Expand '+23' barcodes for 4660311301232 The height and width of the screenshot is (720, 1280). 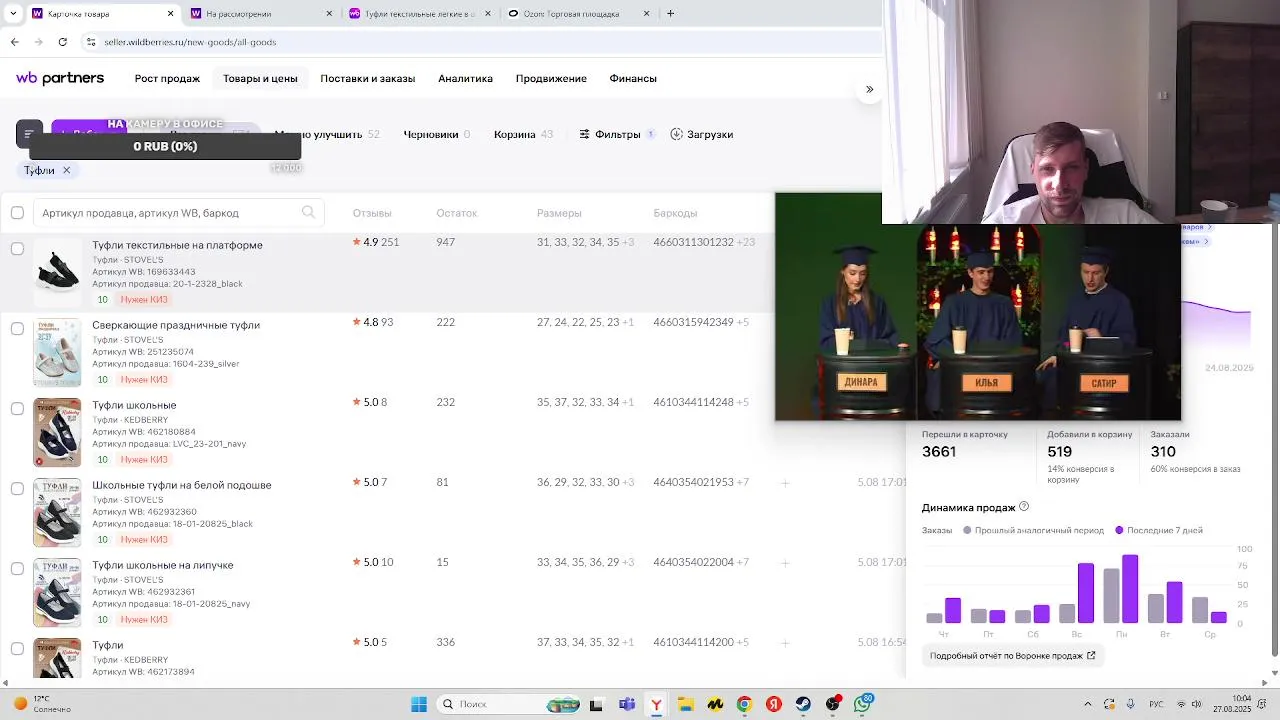click(x=745, y=242)
